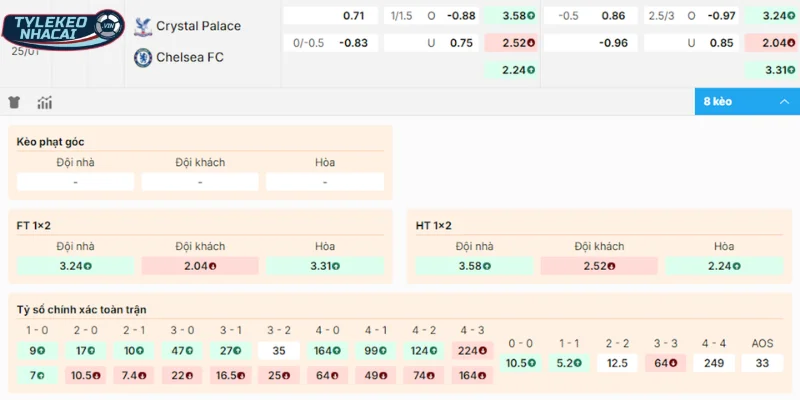Open the bar chart statistics icon

(x=44, y=102)
